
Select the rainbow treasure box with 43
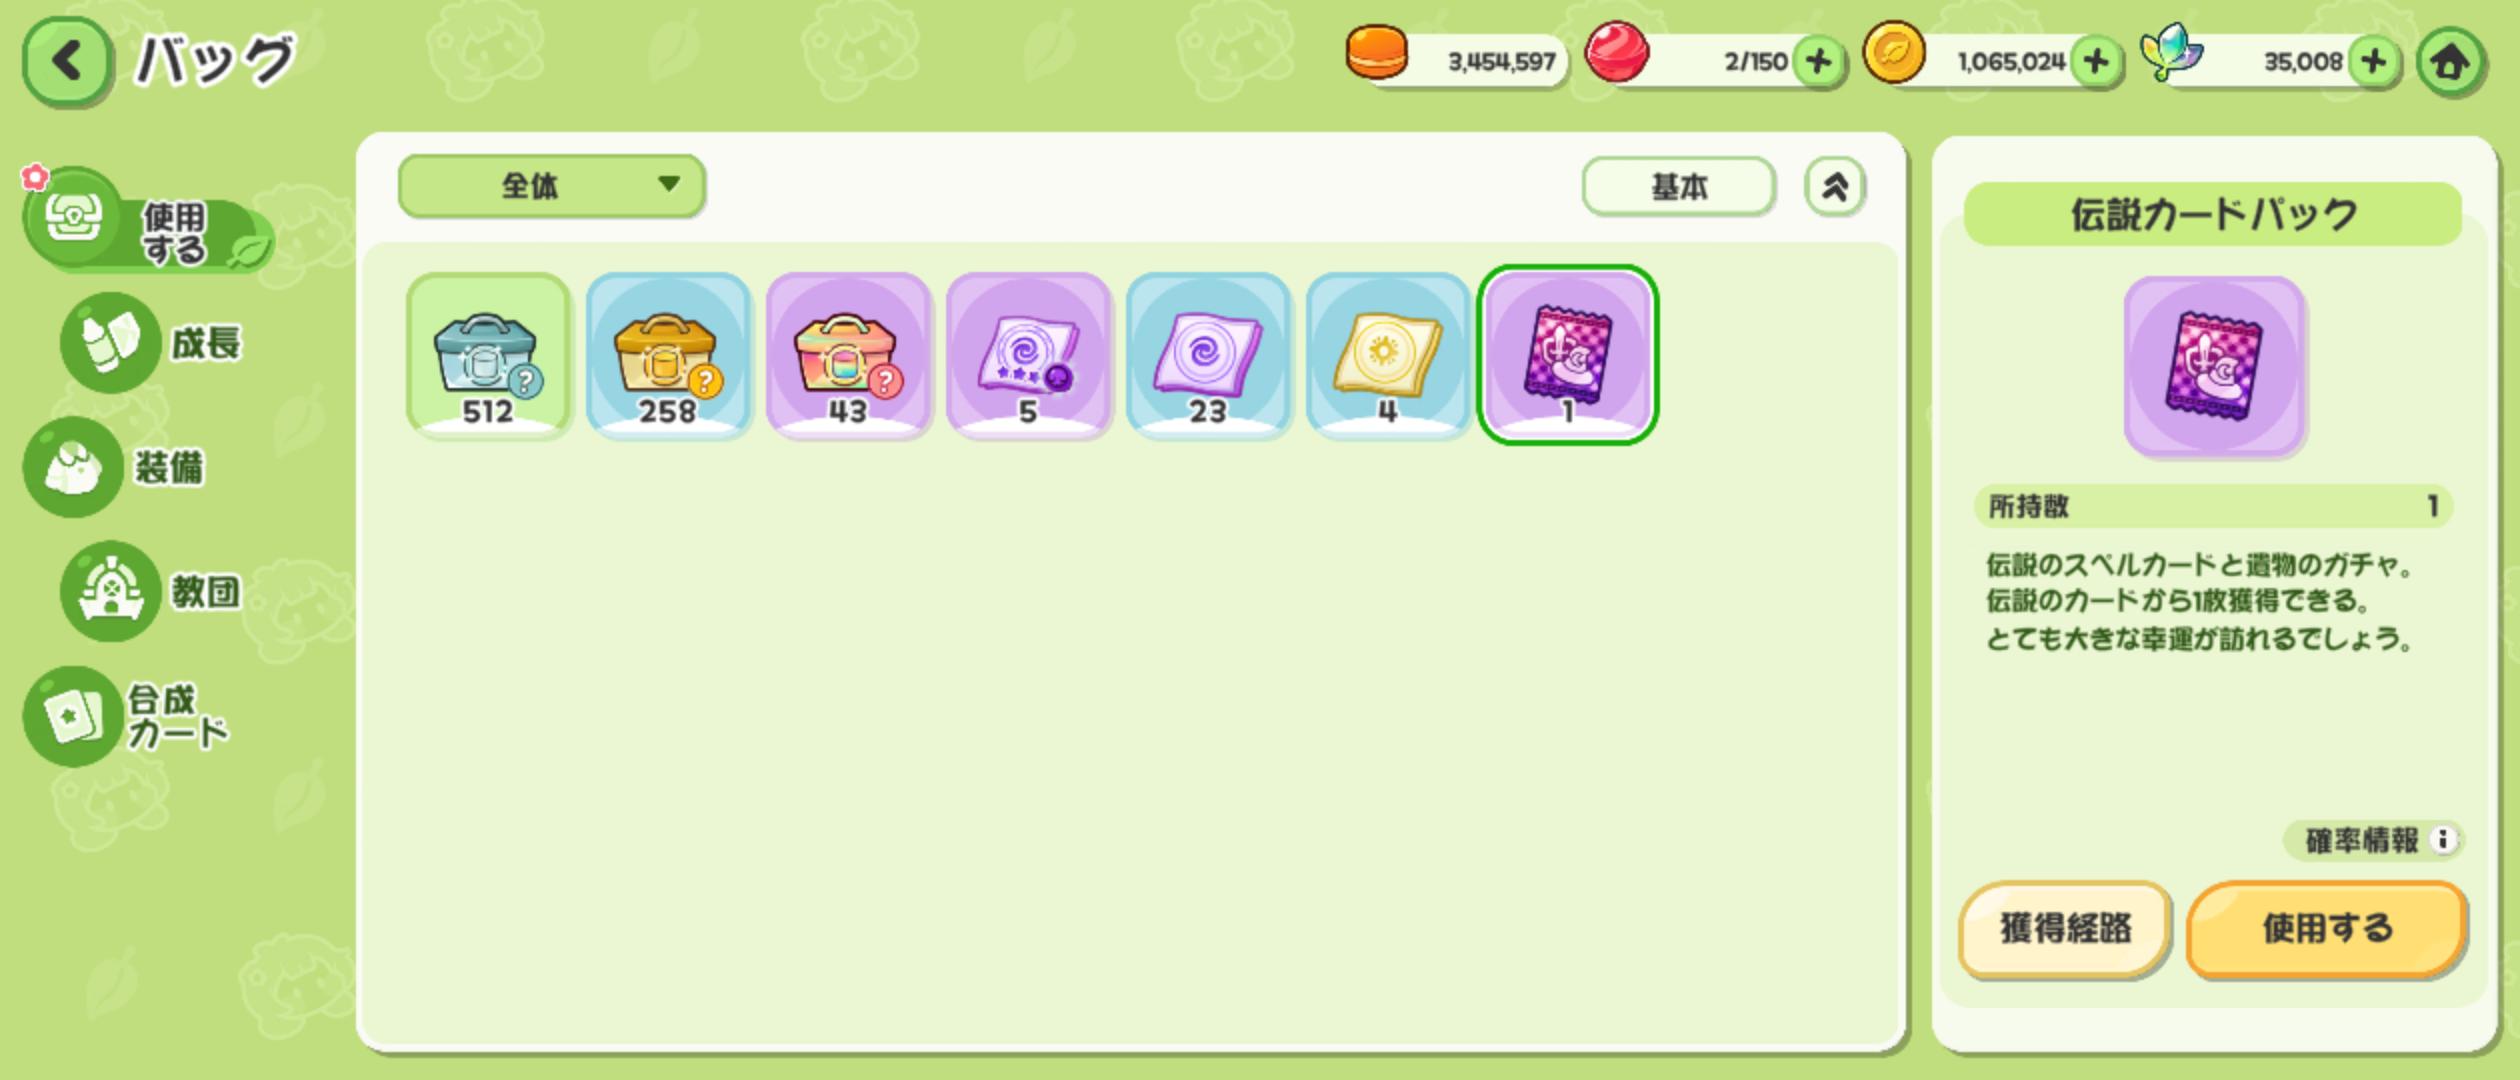[848, 355]
